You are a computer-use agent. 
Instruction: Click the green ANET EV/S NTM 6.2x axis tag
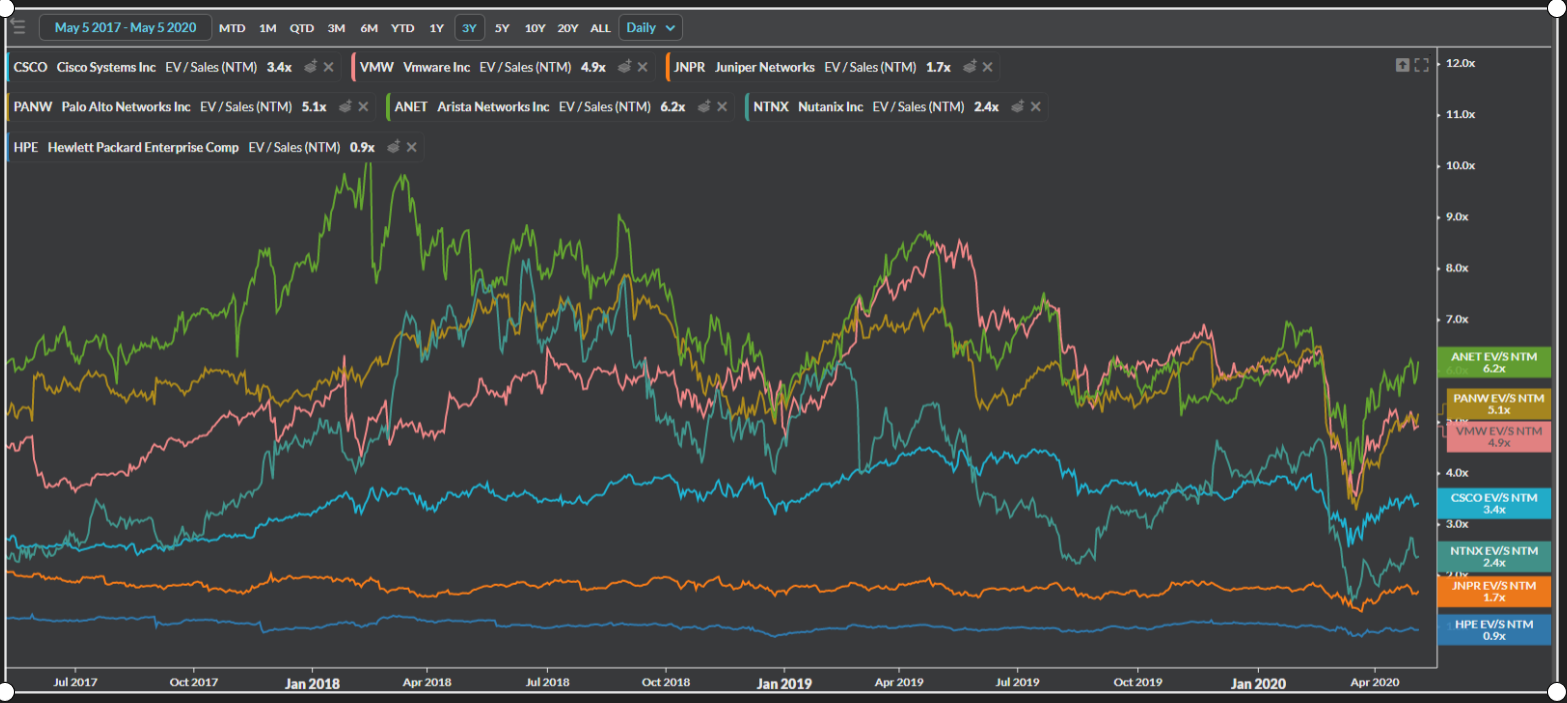pos(1493,362)
